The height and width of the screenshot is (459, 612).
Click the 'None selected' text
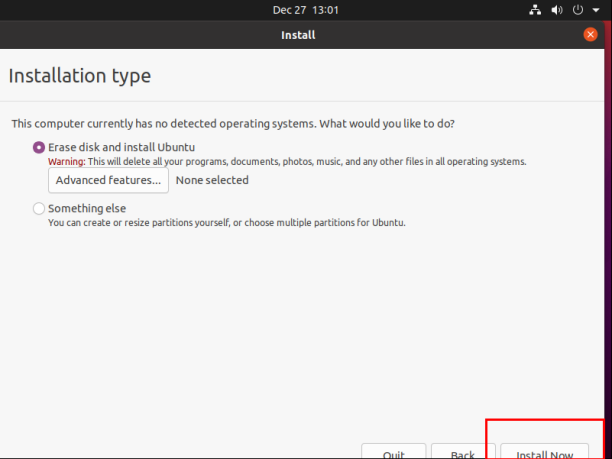pyautogui.click(x=212, y=180)
